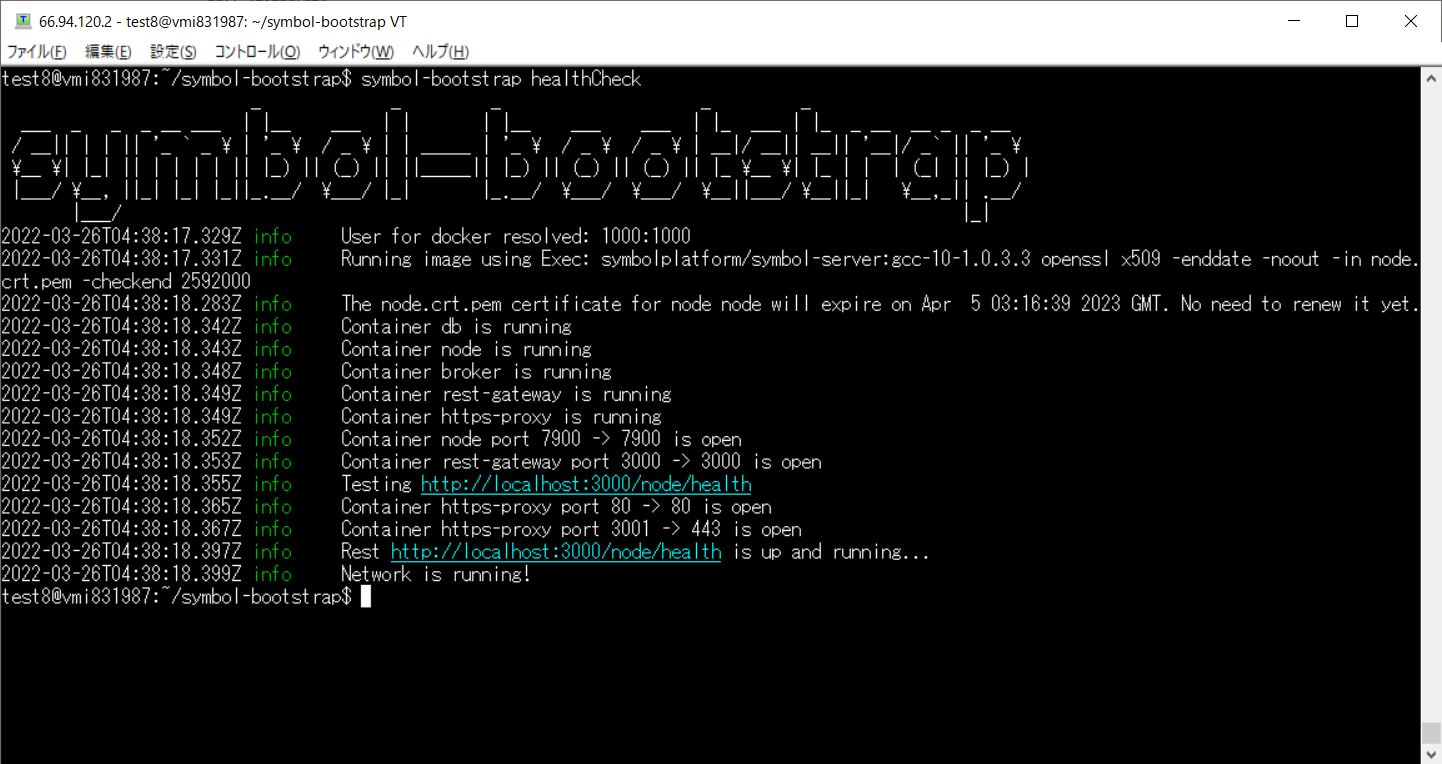Open the 設定(S) menu
The width and height of the screenshot is (1442, 764).
pos(173,52)
